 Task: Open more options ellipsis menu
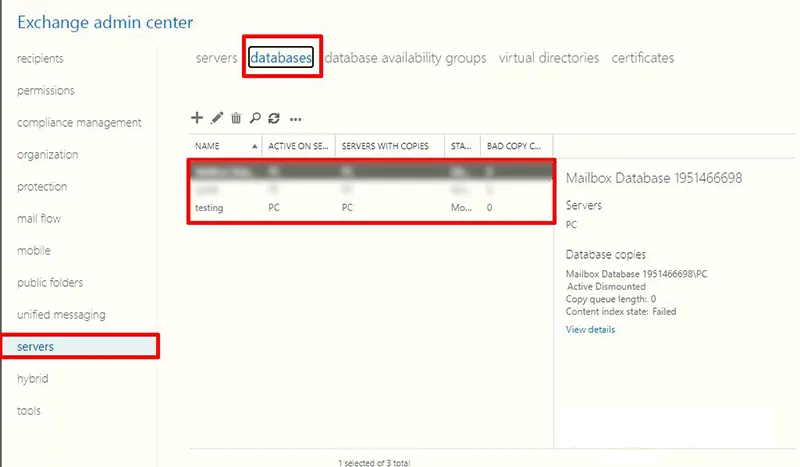coord(295,119)
